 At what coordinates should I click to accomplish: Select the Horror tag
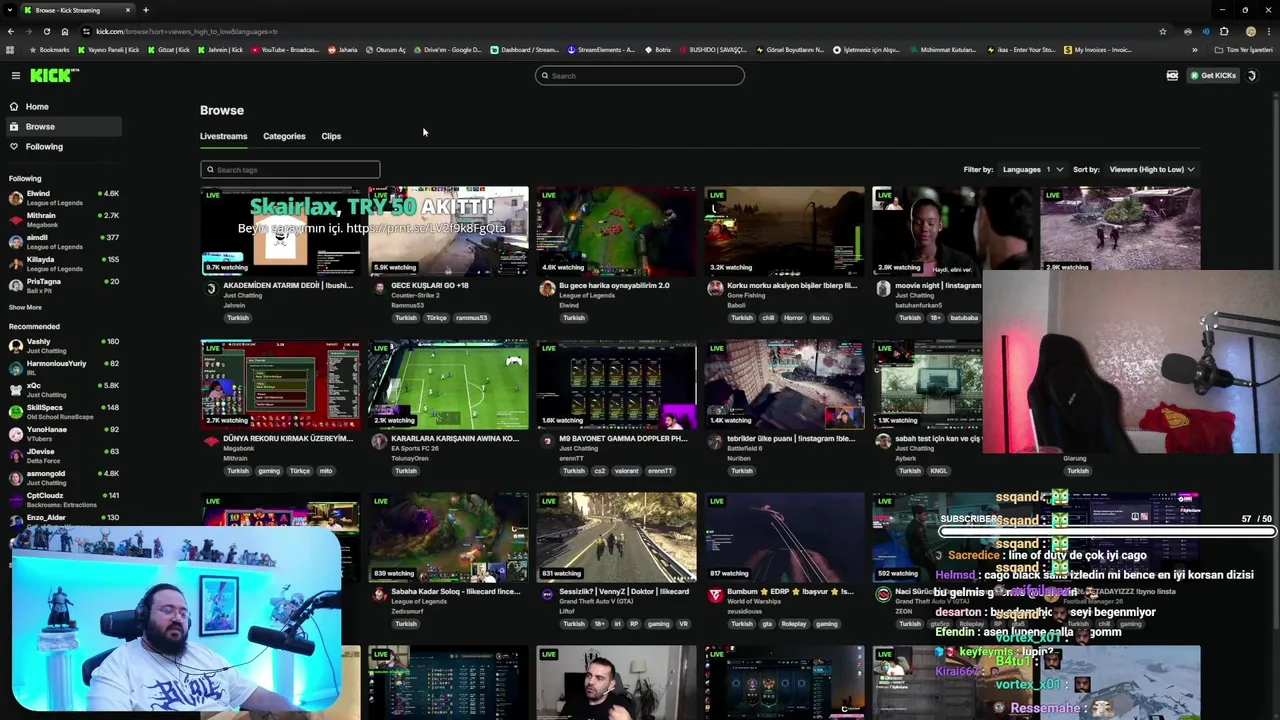tap(793, 318)
